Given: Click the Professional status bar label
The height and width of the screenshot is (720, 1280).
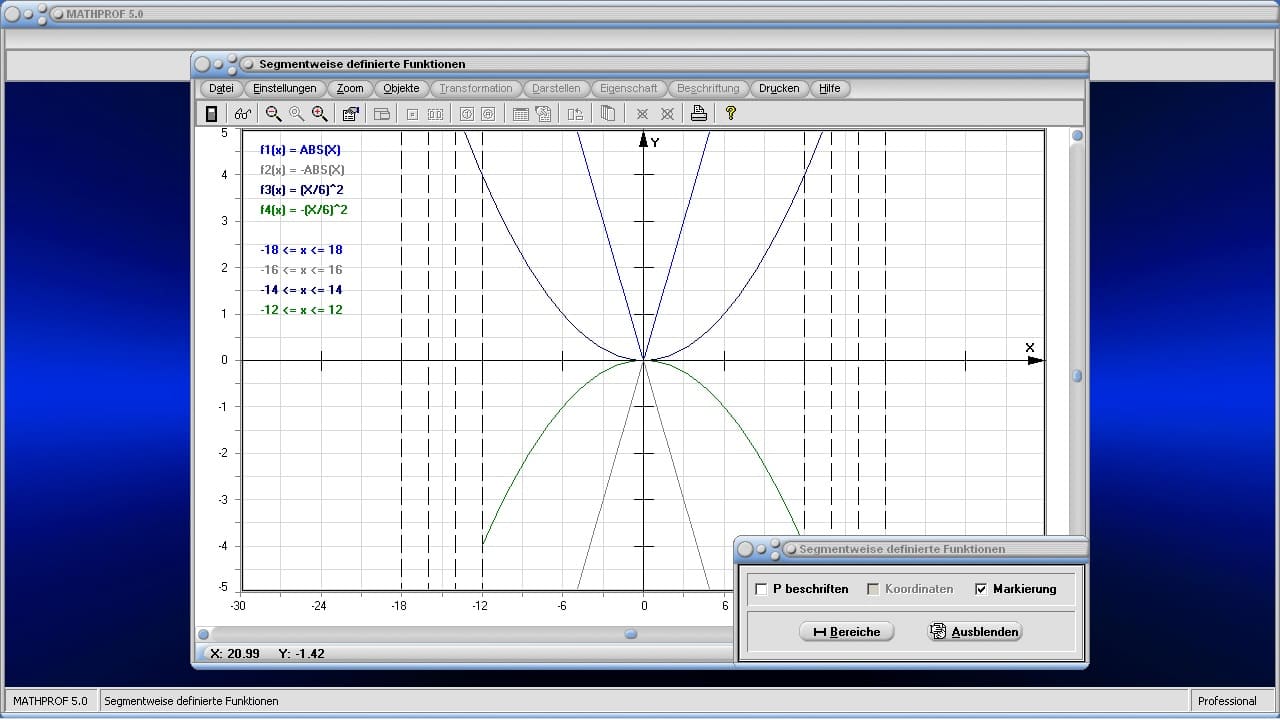Looking at the screenshot, I should (1227, 701).
